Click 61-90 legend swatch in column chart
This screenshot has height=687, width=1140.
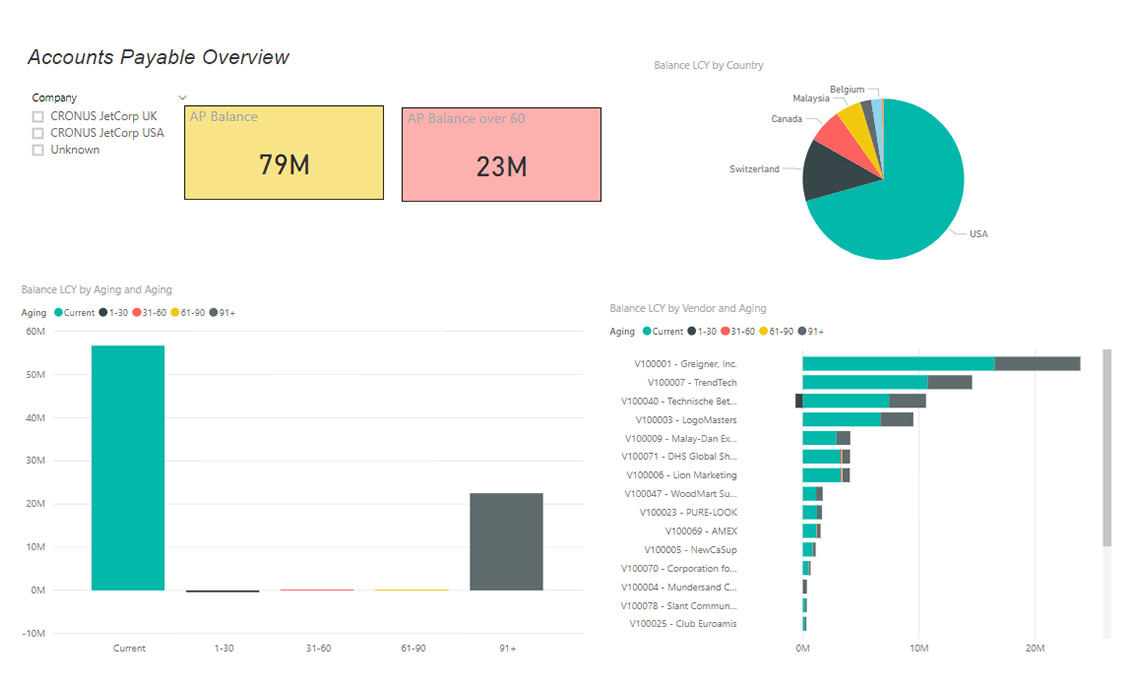coord(175,313)
